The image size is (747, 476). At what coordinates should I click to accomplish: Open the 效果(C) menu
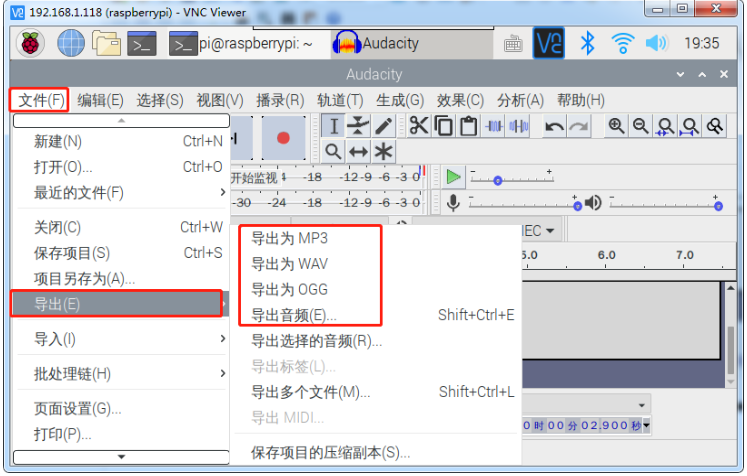tap(460, 100)
